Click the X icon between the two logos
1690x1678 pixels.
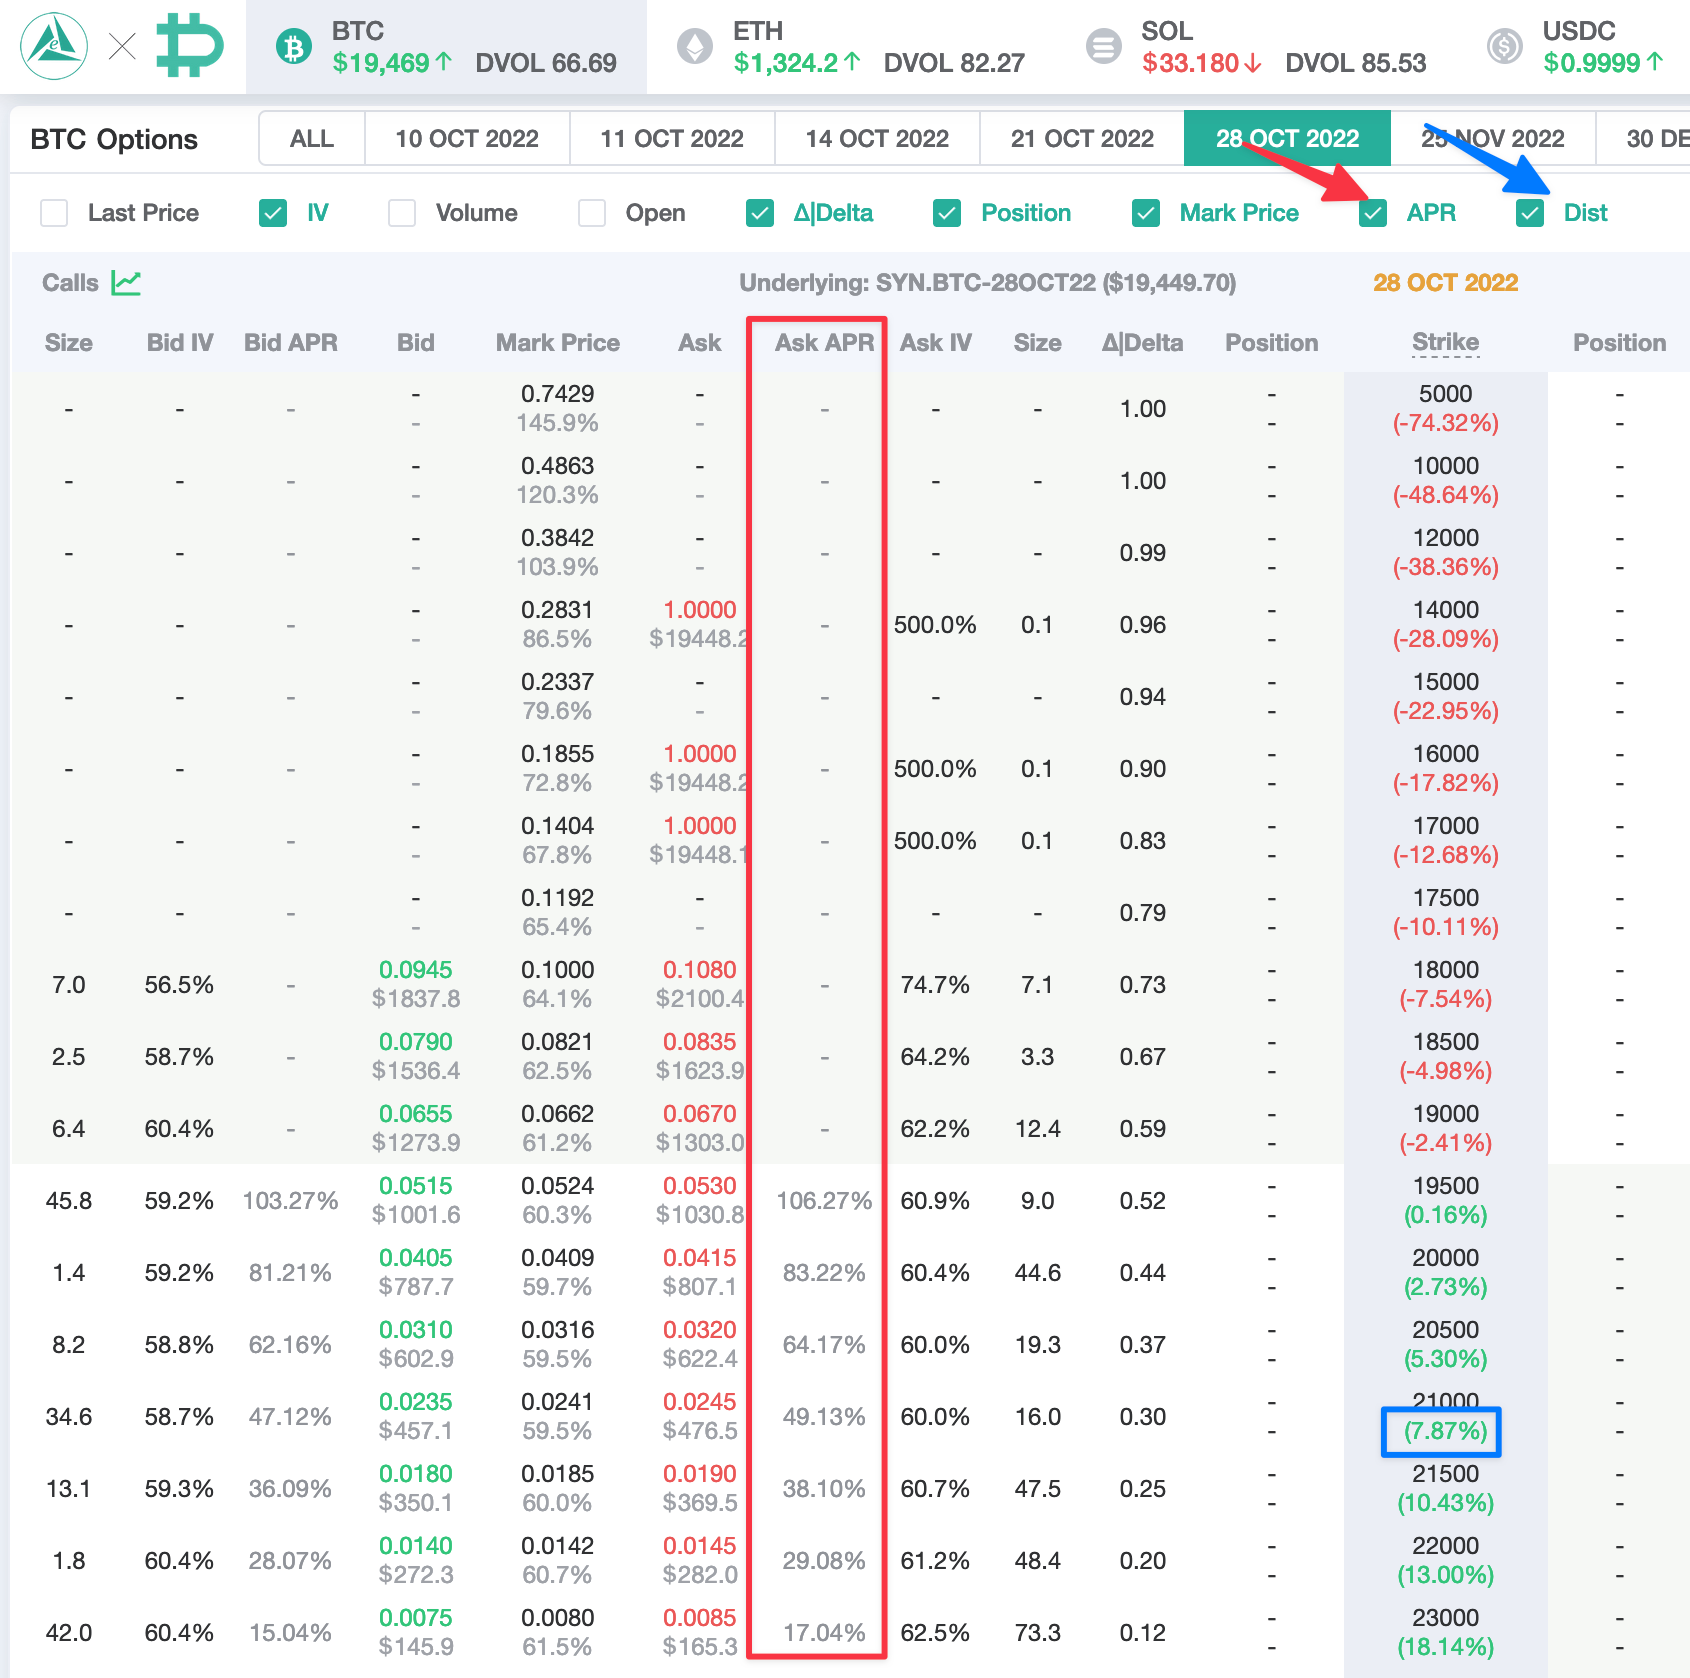point(122,46)
